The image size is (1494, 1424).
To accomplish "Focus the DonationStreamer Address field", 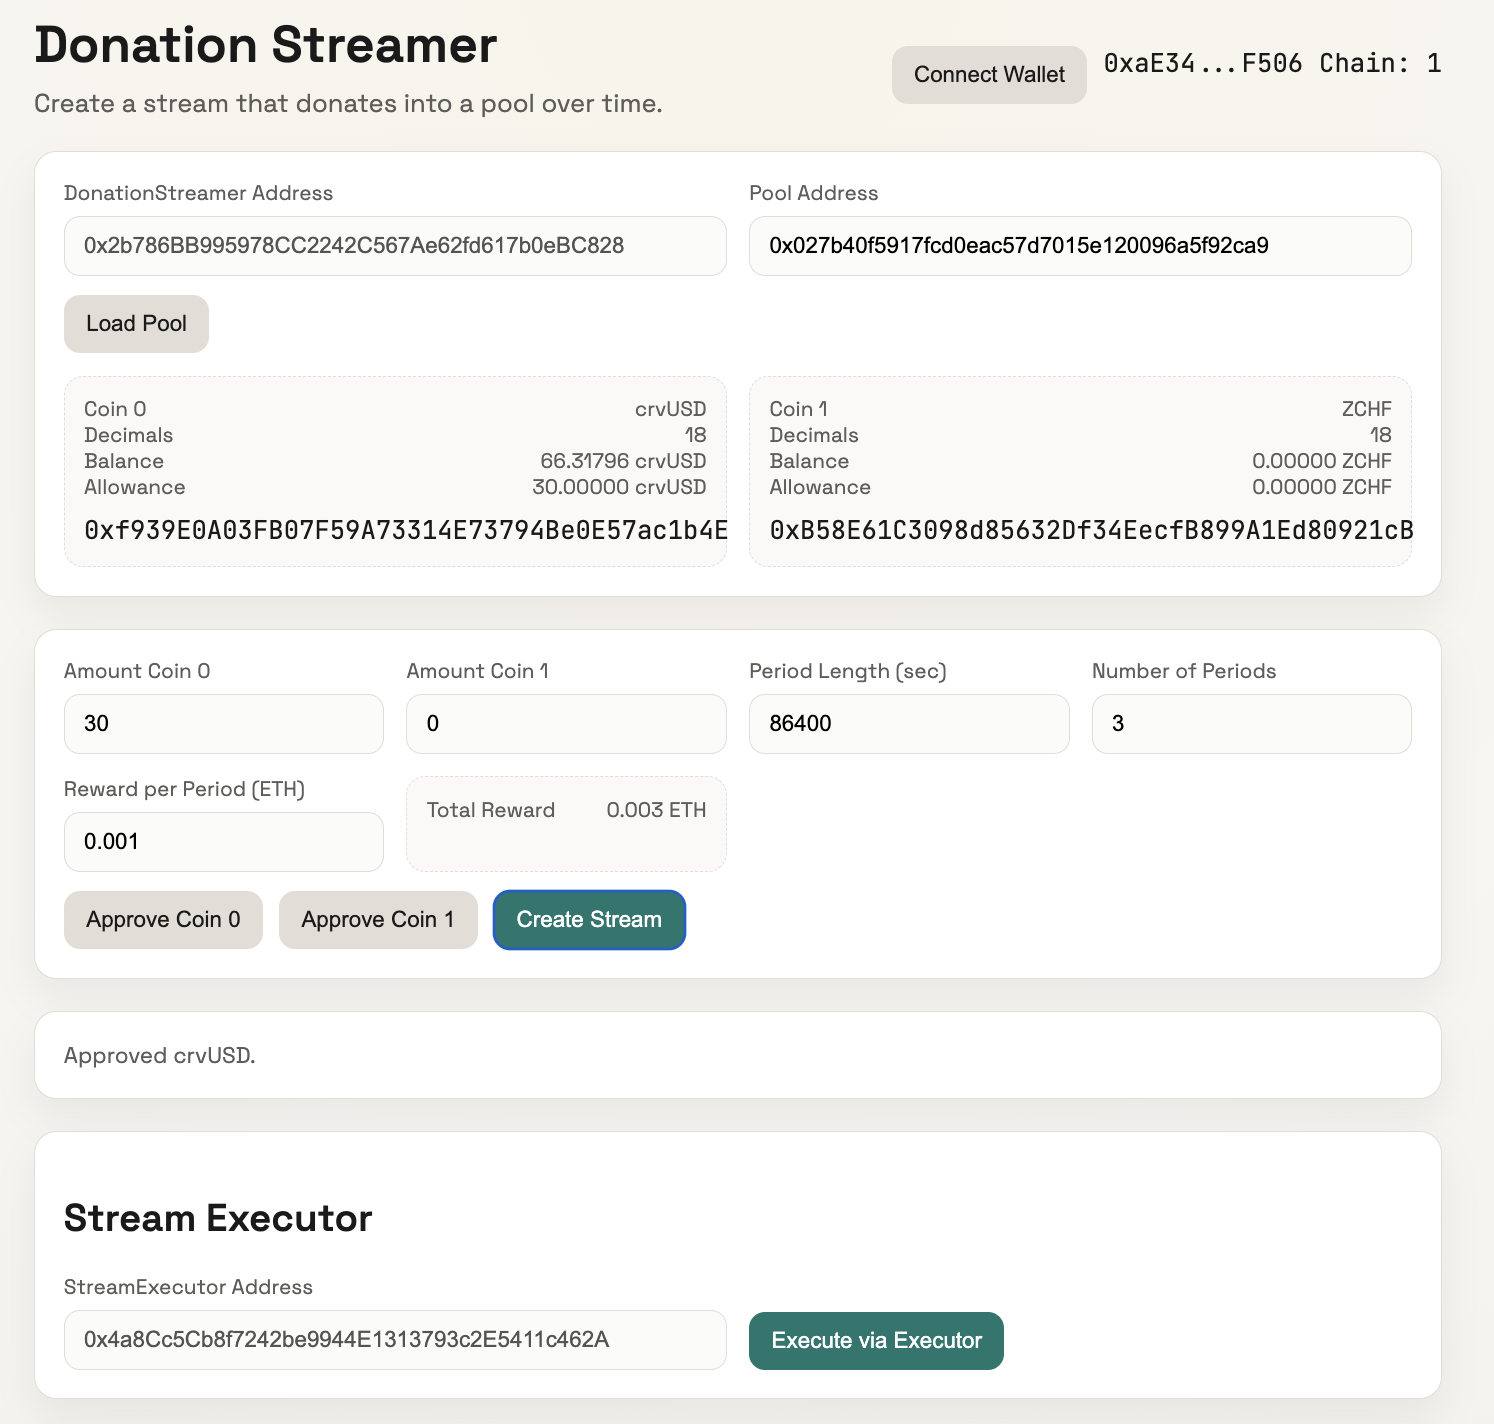I will (394, 246).
